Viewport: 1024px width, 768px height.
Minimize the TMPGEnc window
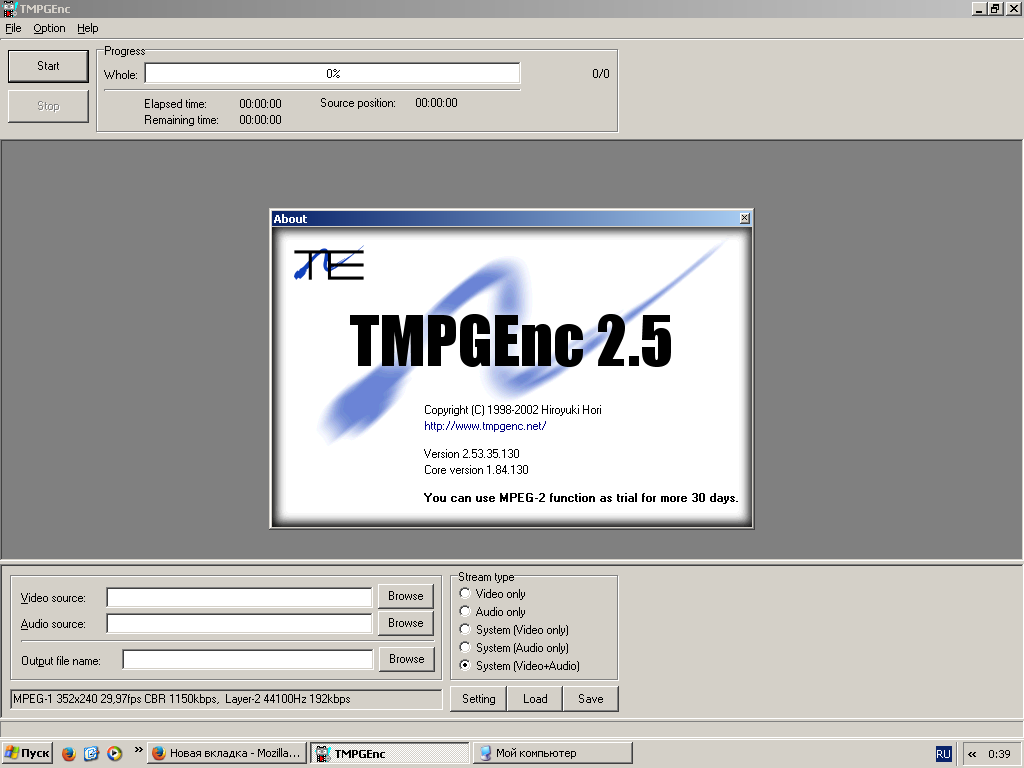[x=978, y=8]
